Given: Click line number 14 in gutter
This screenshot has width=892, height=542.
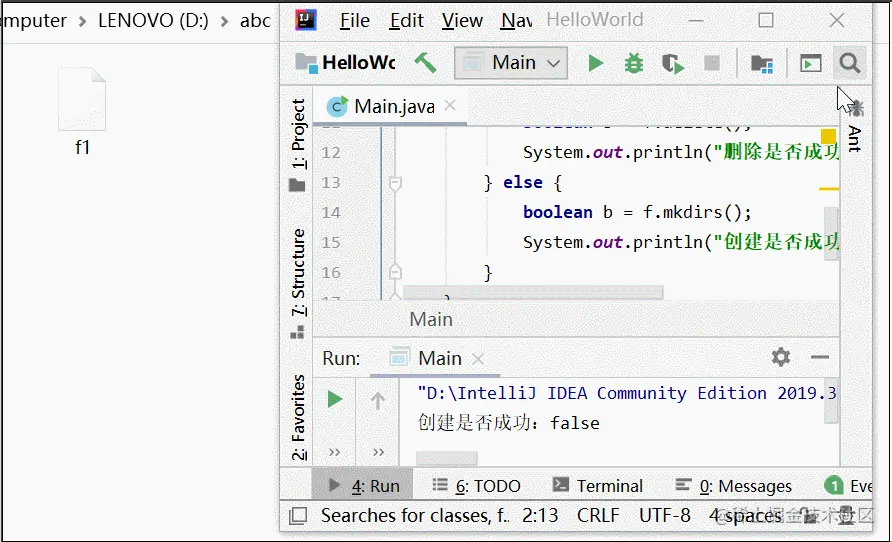Looking at the screenshot, I should click(x=331, y=213).
